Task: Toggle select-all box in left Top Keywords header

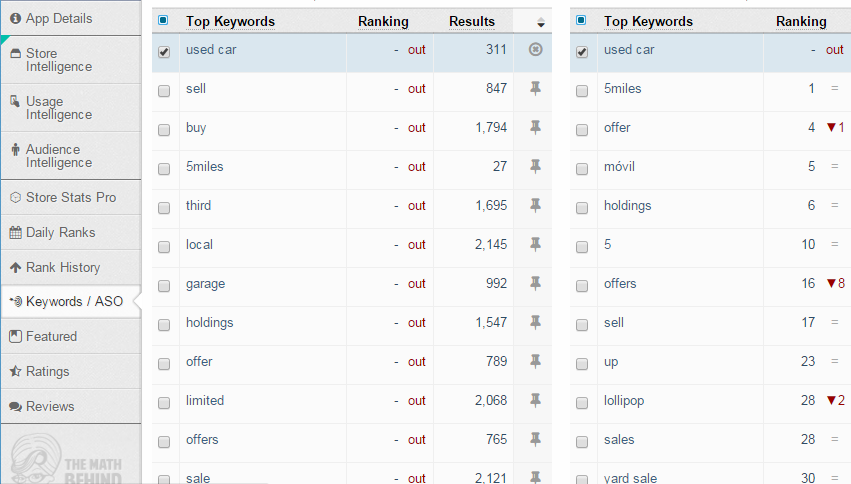Action: (x=163, y=21)
